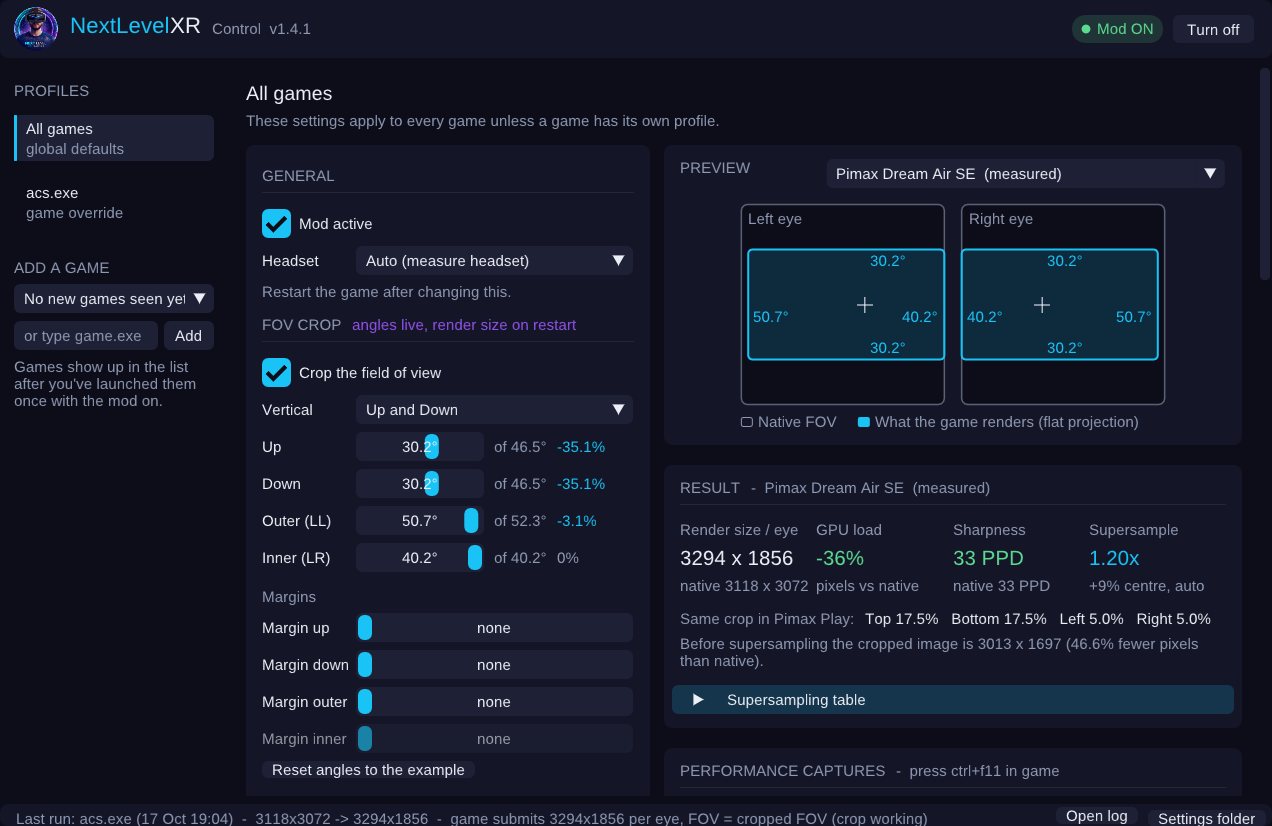Click the Mod ON status indicator

[x=1117, y=29]
